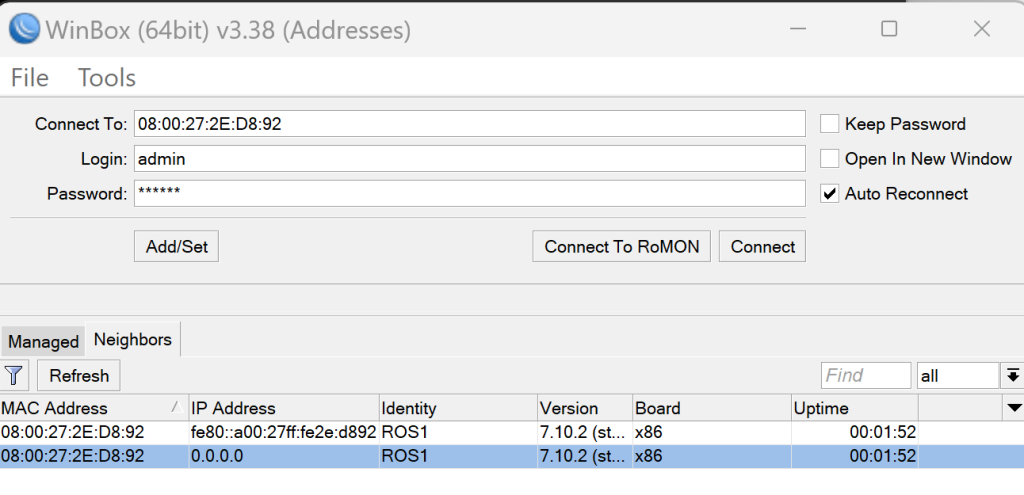Minimize the WinBox window

[x=799, y=29]
